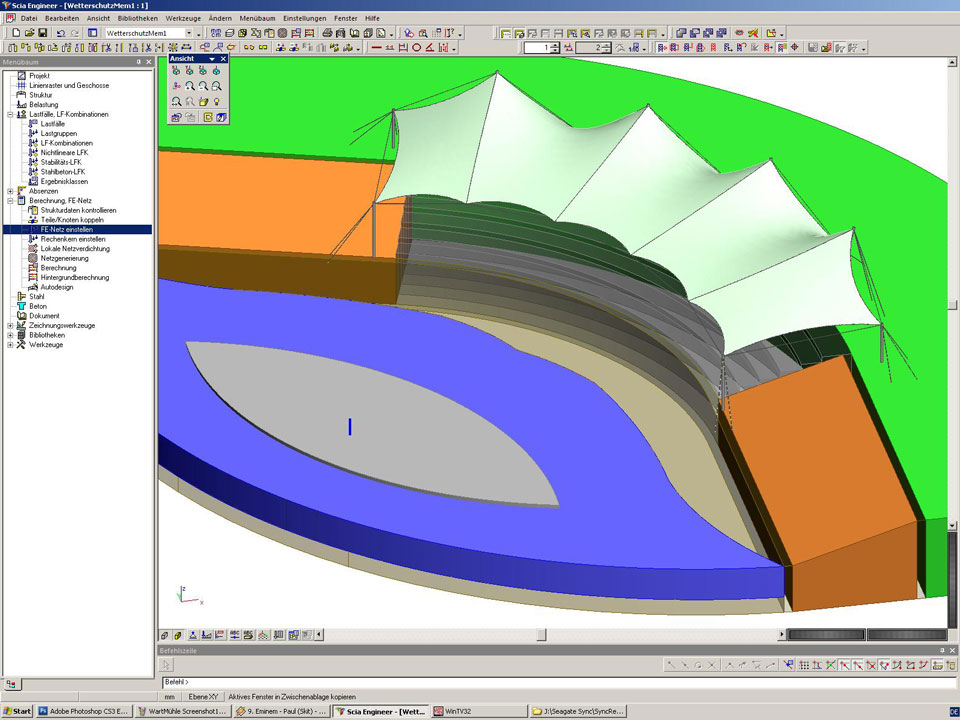Viewport: 960px width, 720px height.
Task: Switch to Adobe Photoshop CS3 in taskbar
Action: click(83, 711)
